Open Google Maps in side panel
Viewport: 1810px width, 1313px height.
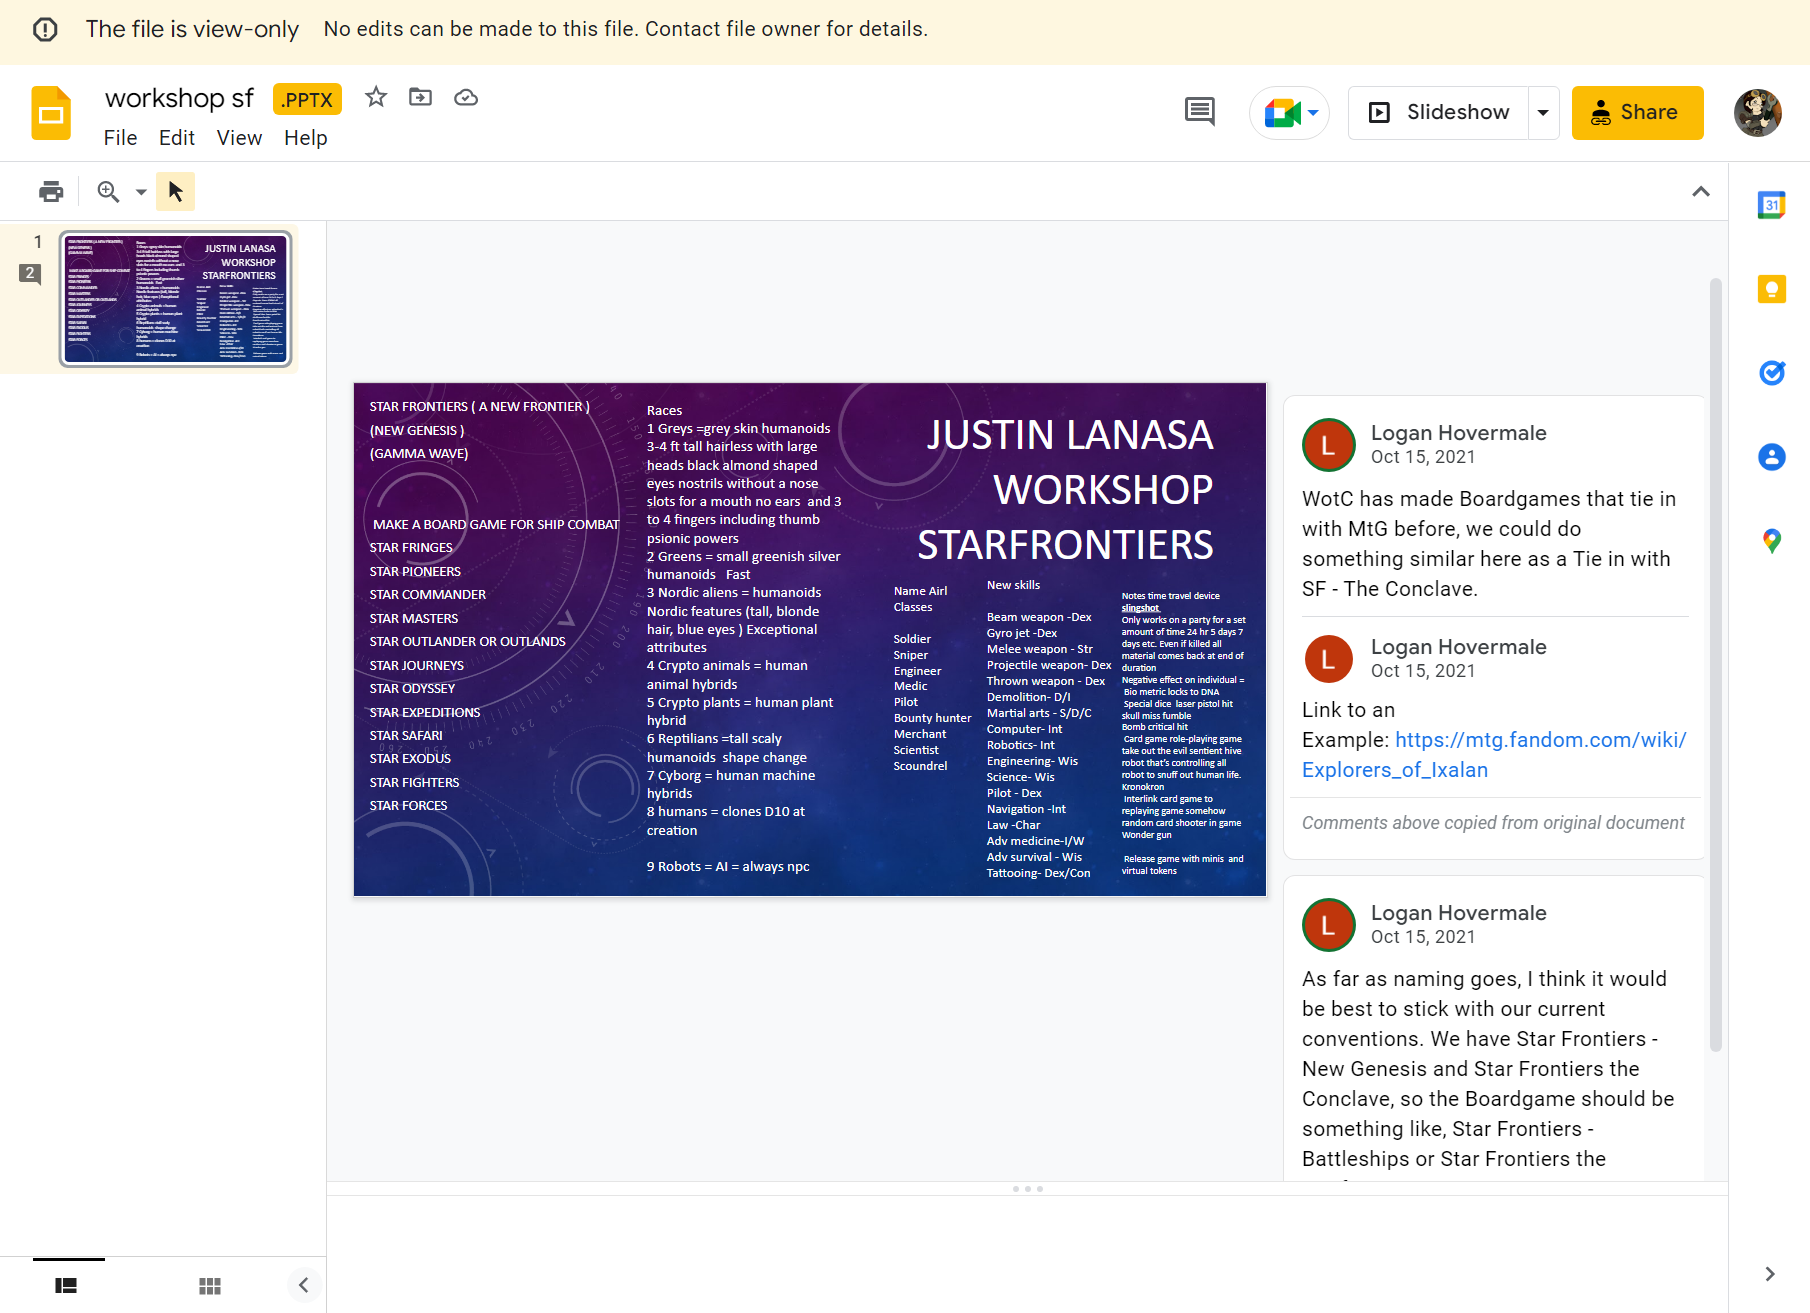[x=1771, y=541]
